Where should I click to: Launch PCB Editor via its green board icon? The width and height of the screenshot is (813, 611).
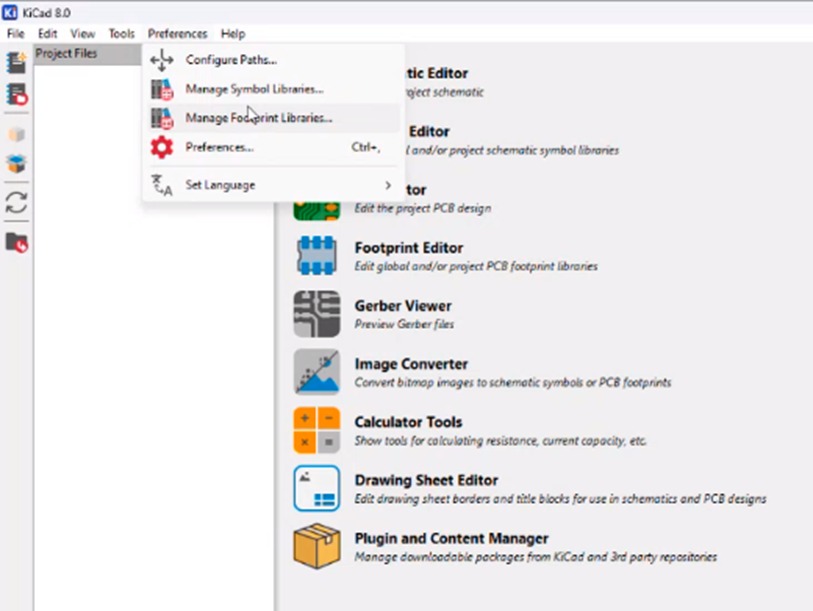317,209
